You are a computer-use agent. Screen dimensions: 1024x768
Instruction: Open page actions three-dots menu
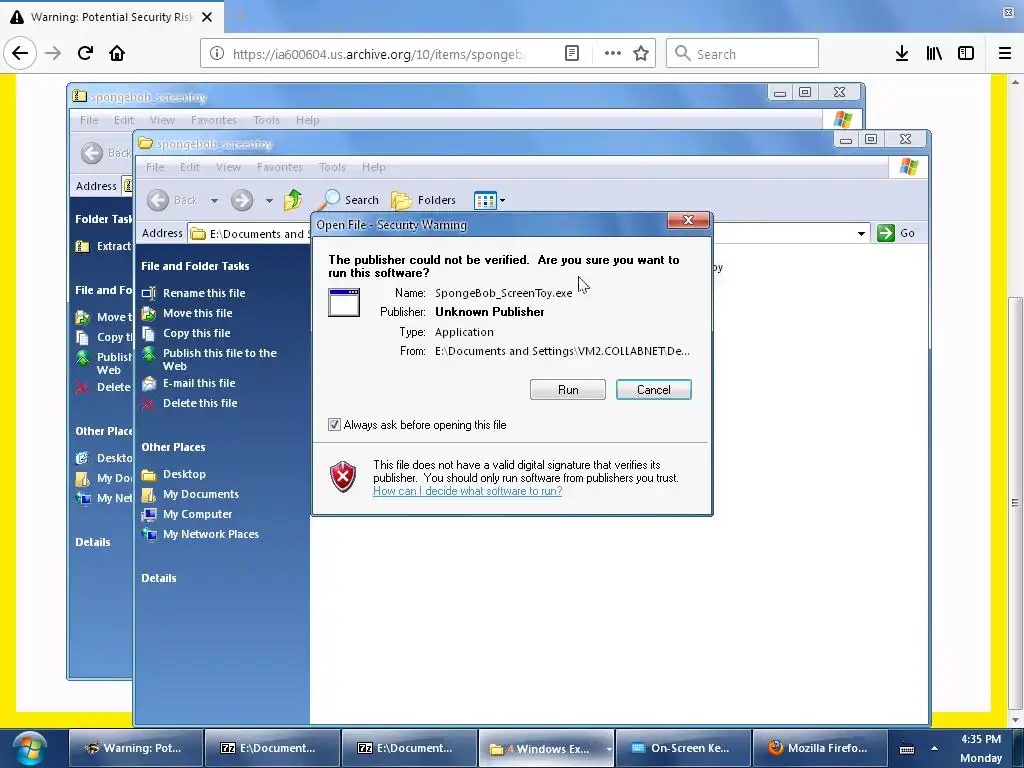(613, 54)
